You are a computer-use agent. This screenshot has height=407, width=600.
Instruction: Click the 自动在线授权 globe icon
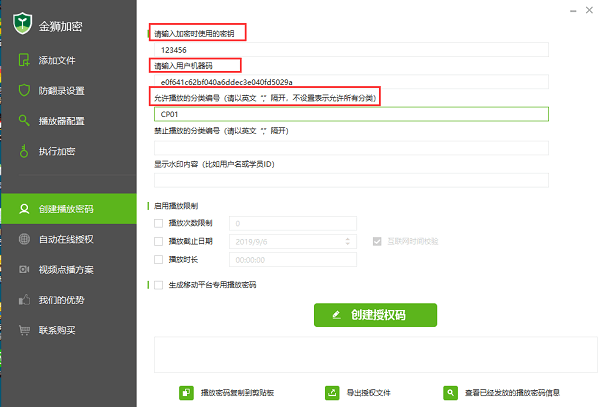click(24, 240)
